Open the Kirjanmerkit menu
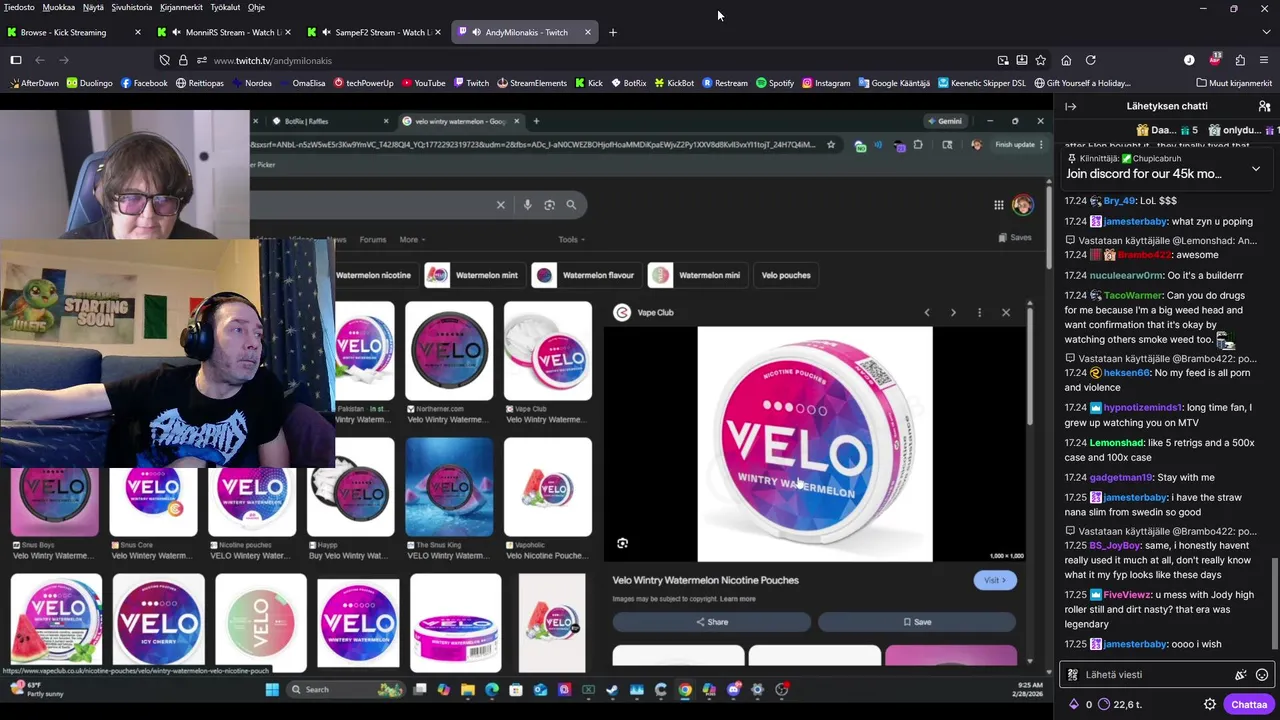The image size is (1280, 720). [x=181, y=7]
